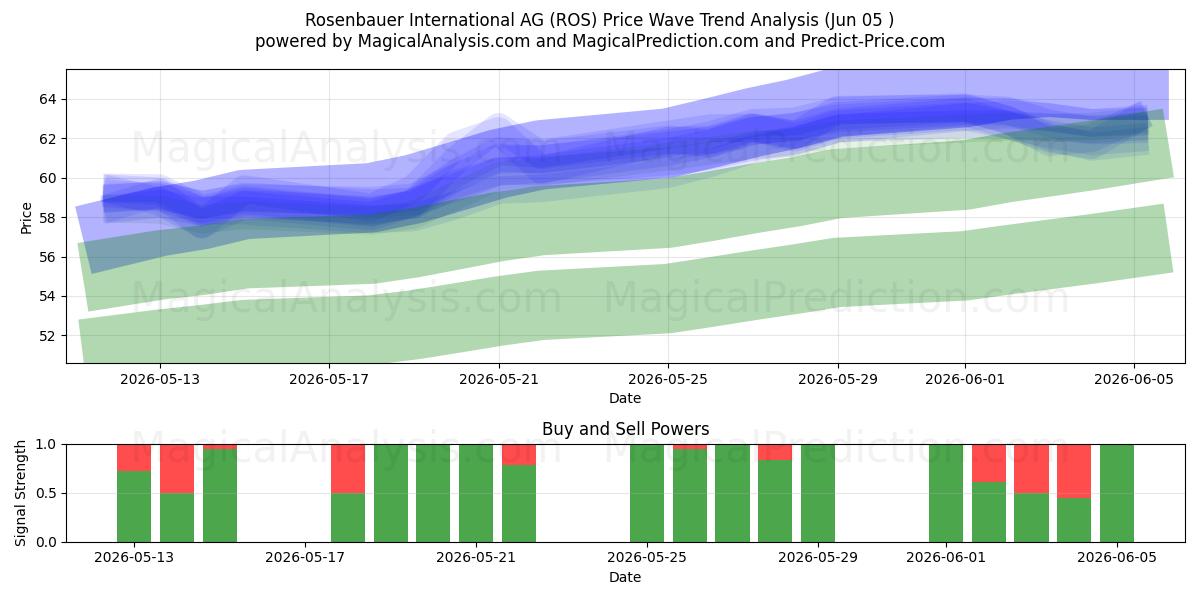Click the 2026-05-29 tick under the Buy and Sell chart

(x=818, y=559)
